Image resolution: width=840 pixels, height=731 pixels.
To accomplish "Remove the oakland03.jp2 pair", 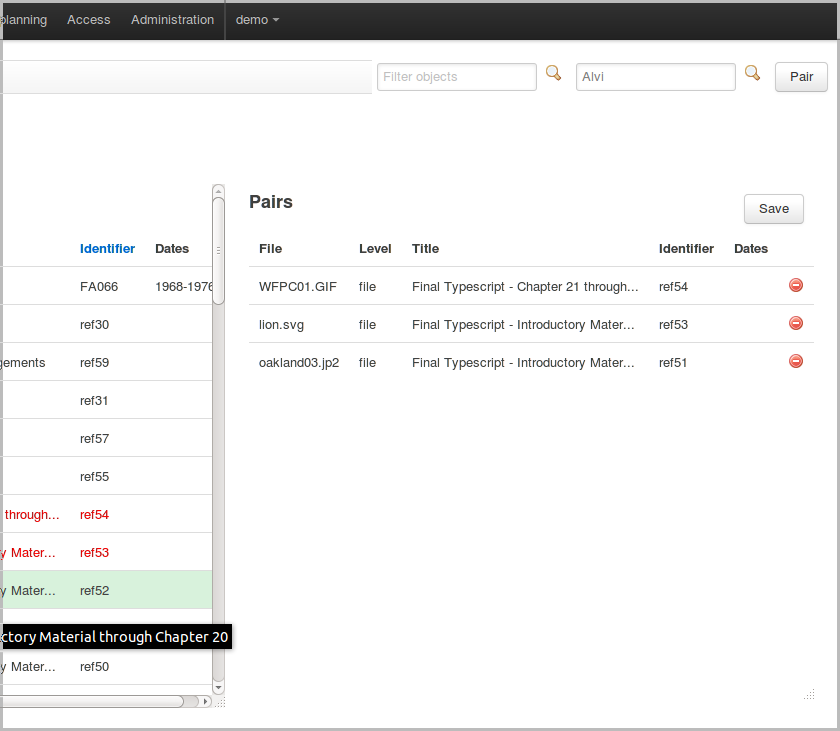I will click(796, 361).
